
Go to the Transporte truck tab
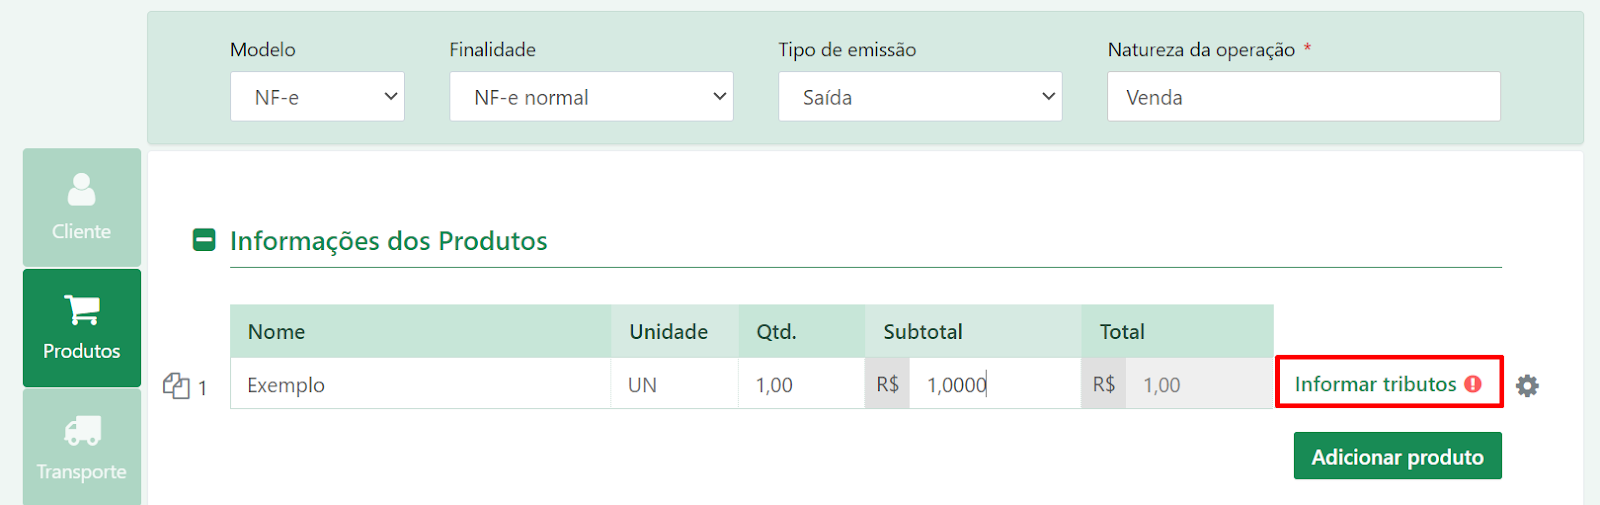click(x=82, y=447)
